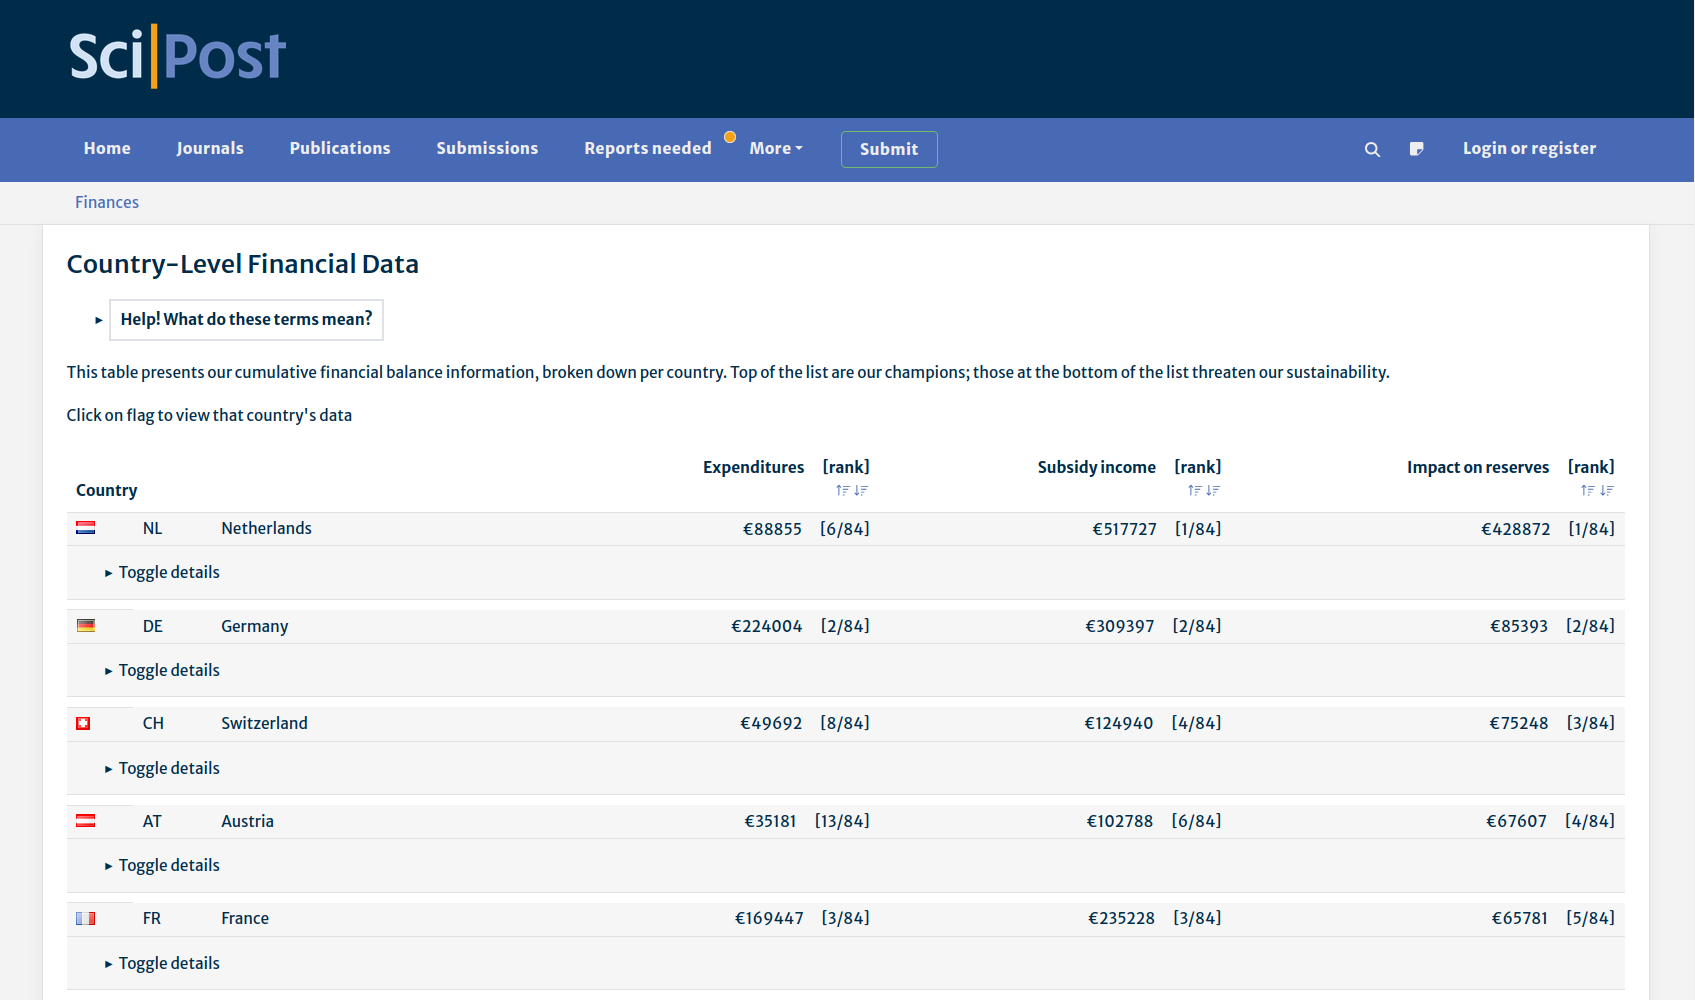Expand 'Help! What do these terms mean?'
This screenshot has width=1695, height=1000.
[245, 320]
